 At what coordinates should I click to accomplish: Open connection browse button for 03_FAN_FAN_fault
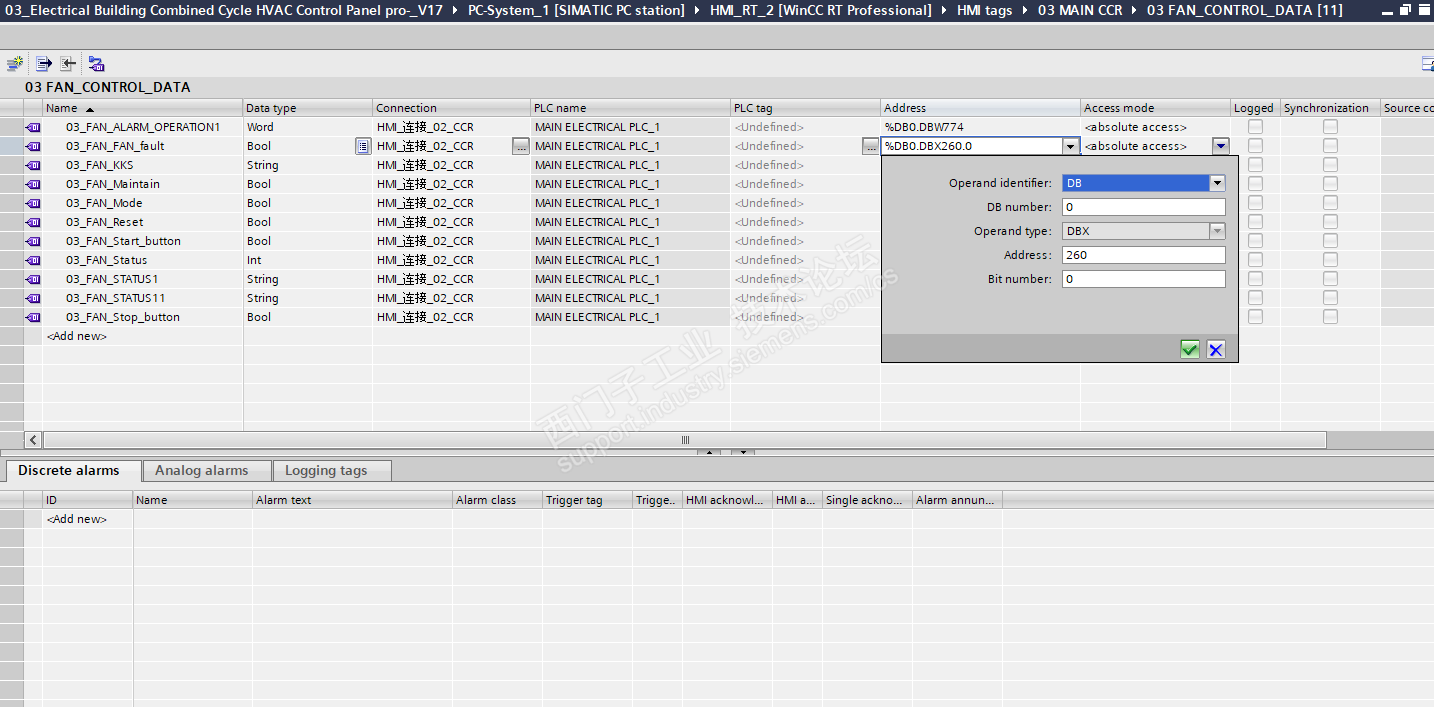coord(521,146)
